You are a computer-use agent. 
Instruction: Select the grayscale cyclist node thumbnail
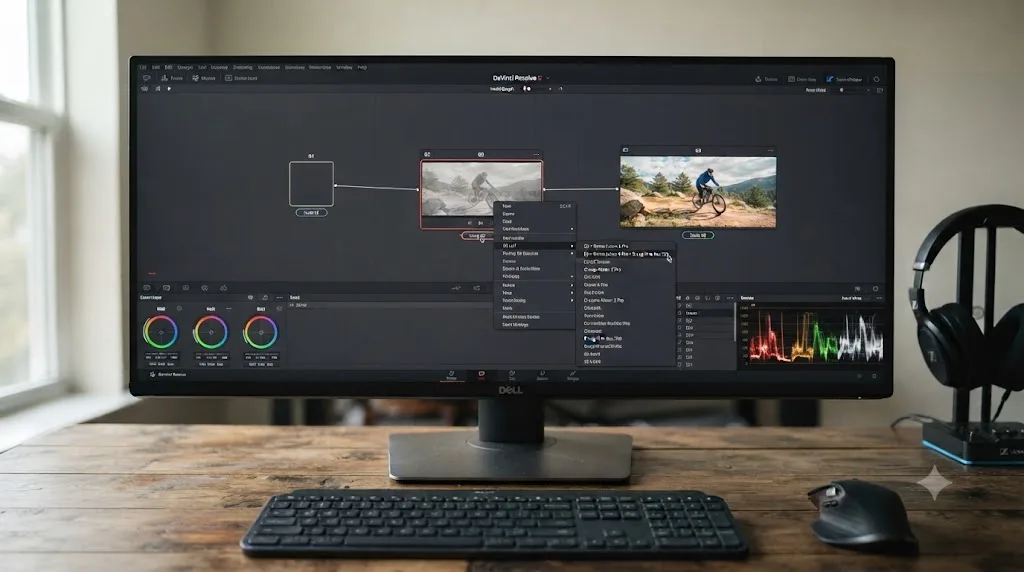coord(481,189)
